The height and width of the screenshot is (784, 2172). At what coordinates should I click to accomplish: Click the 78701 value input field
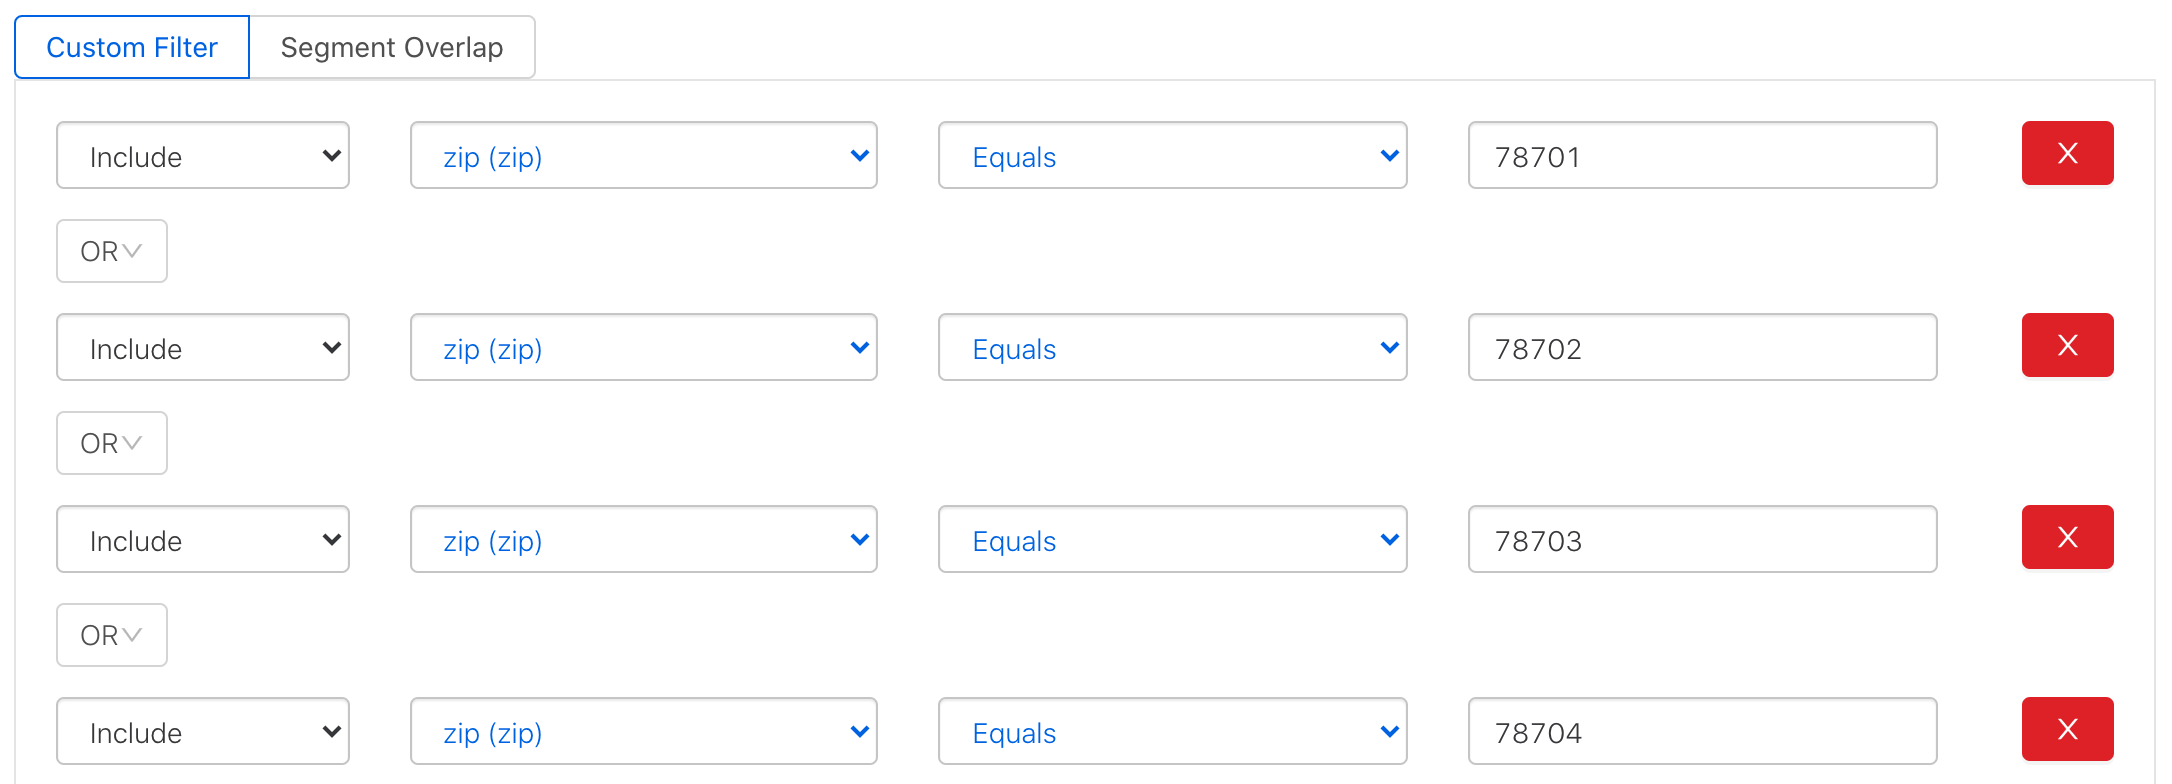1702,155
